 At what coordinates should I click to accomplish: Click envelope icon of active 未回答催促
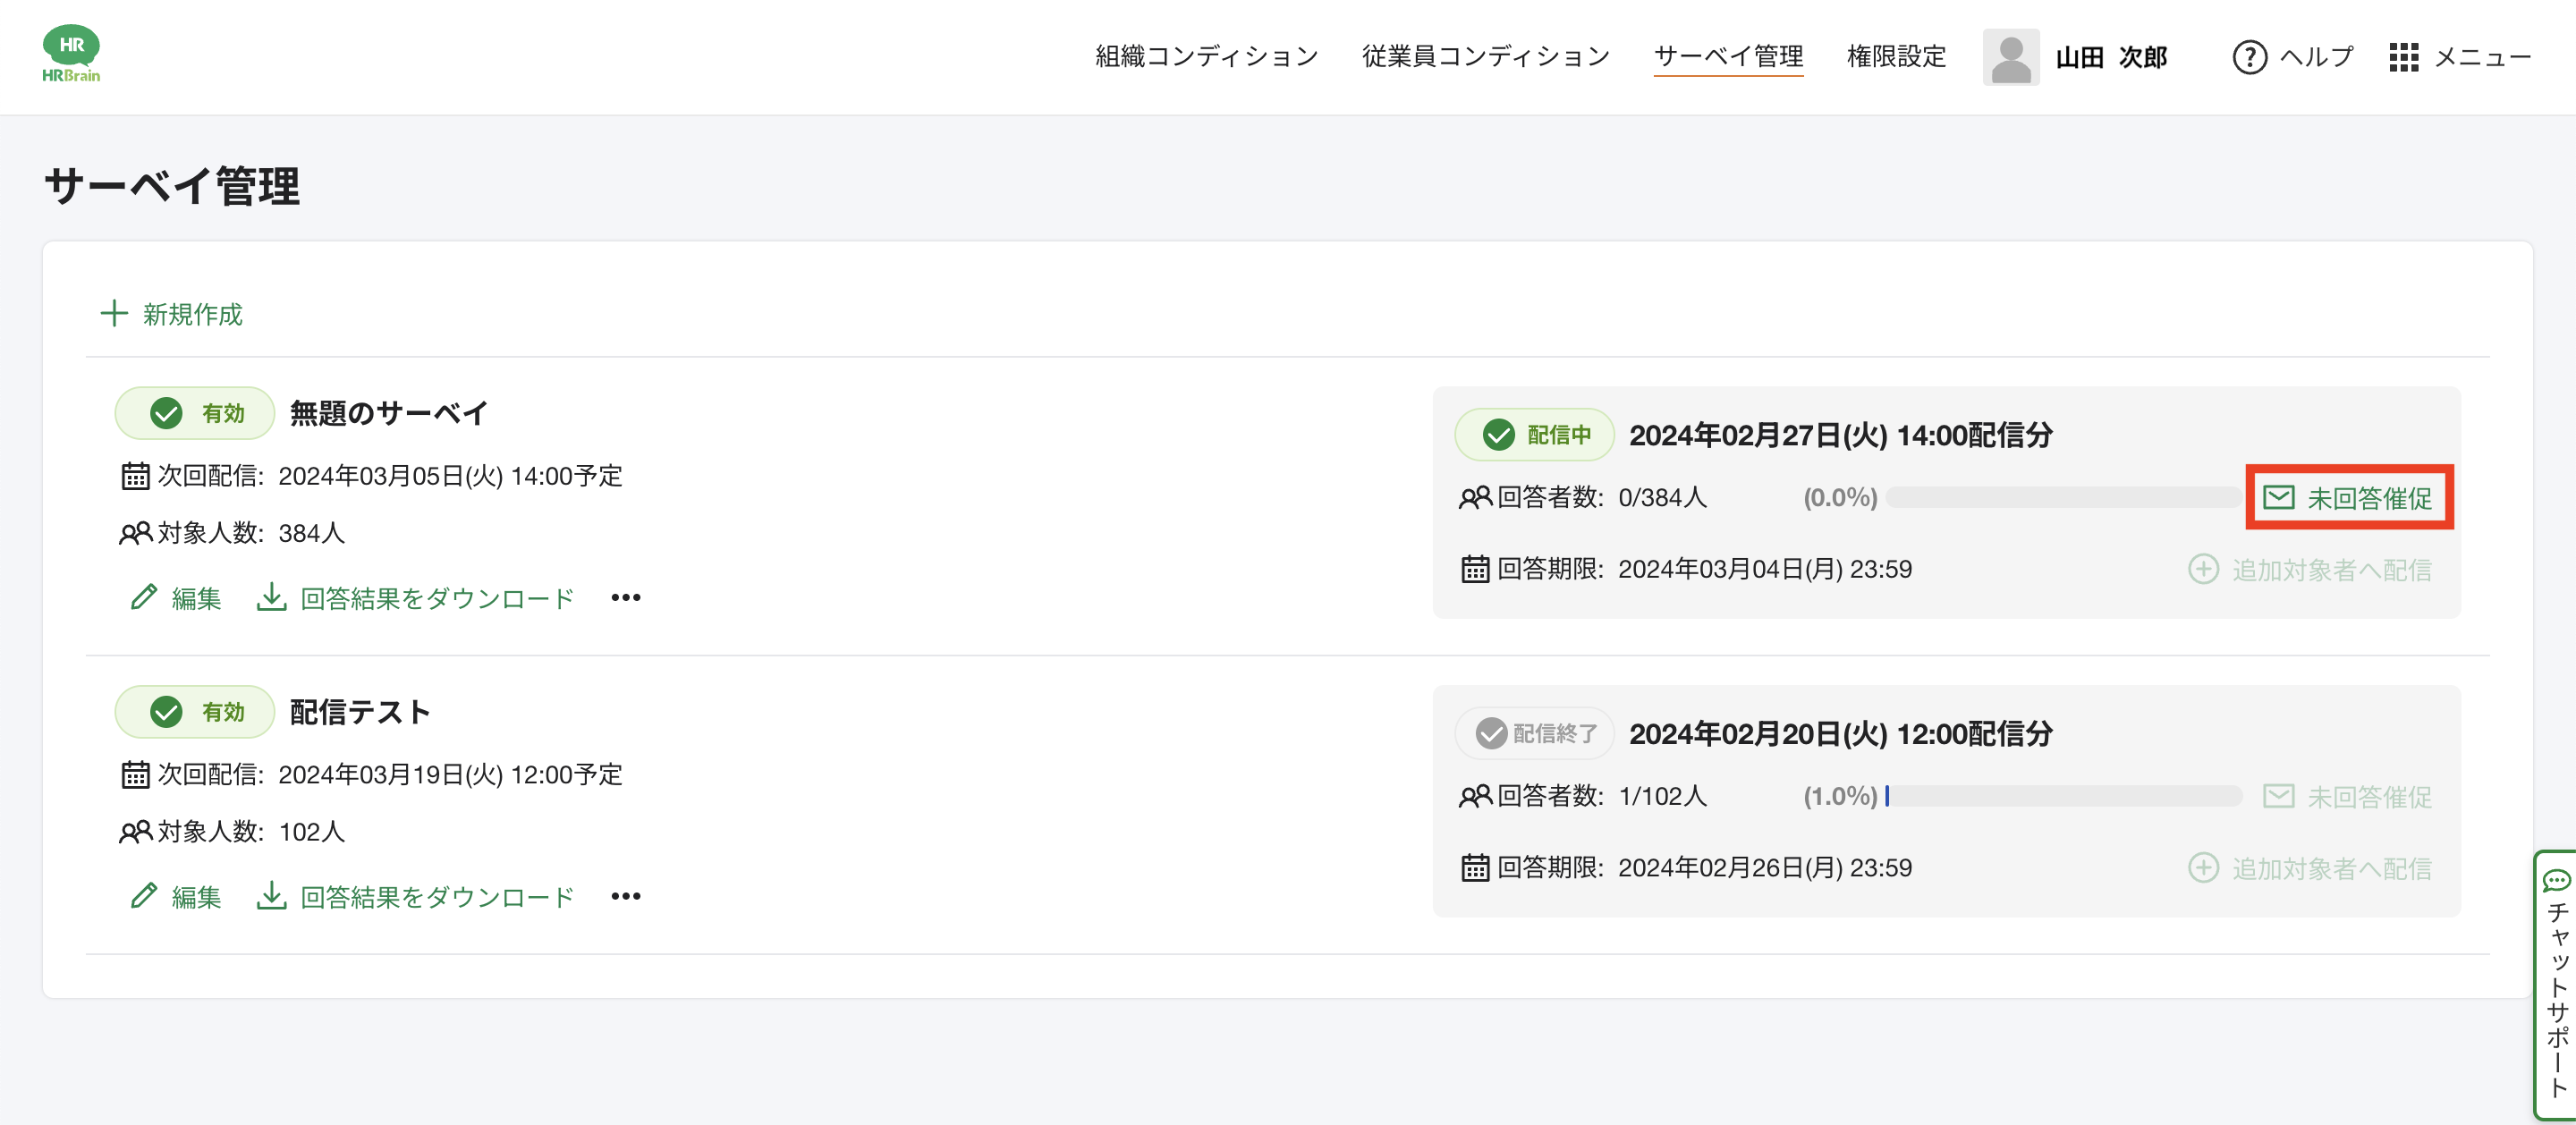coord(2278,497)
